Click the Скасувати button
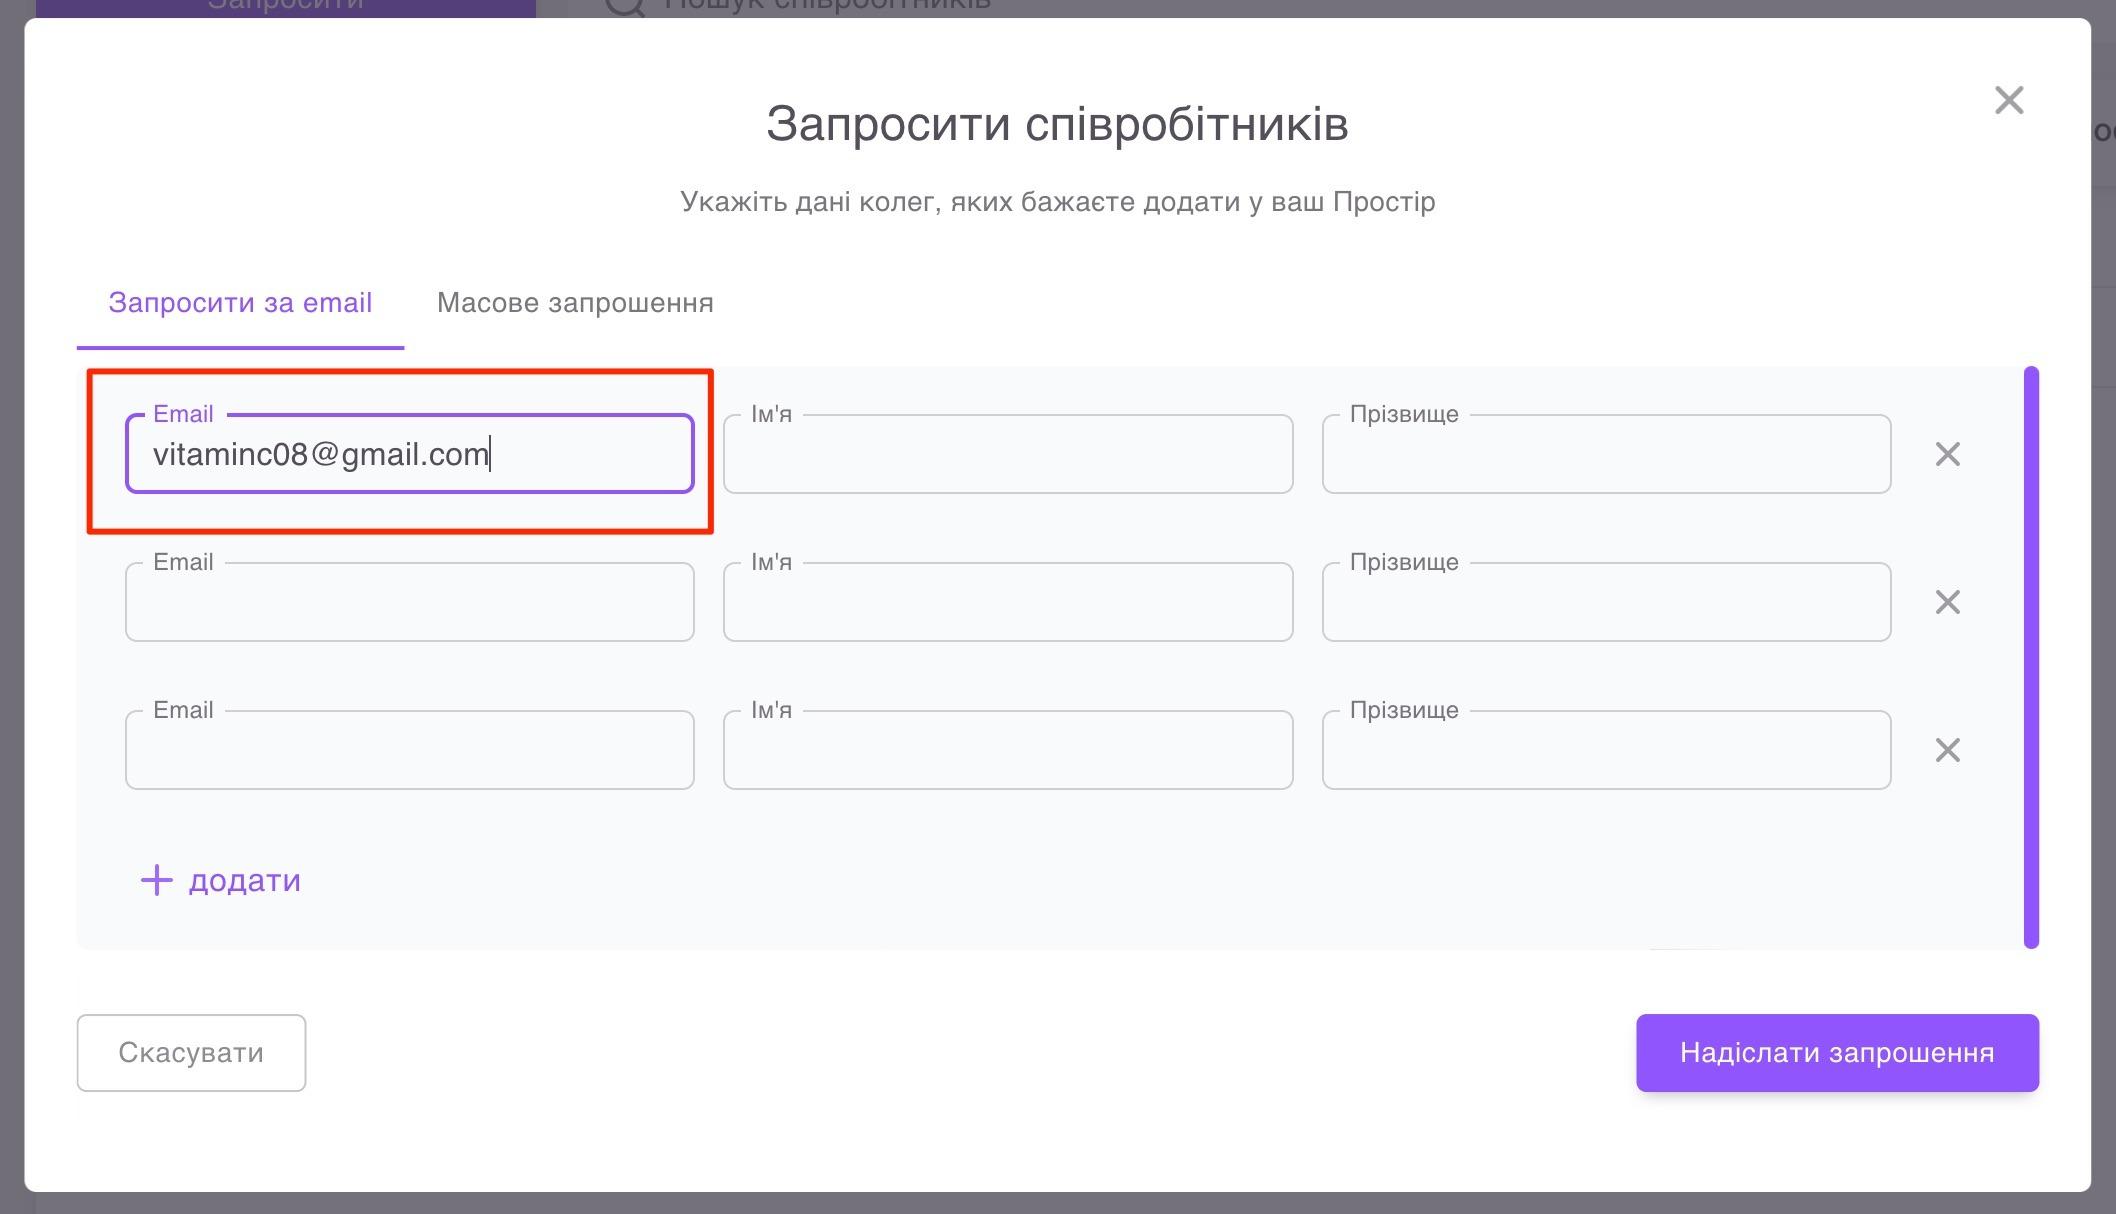2116x1214 pixels. (191, 1052)
